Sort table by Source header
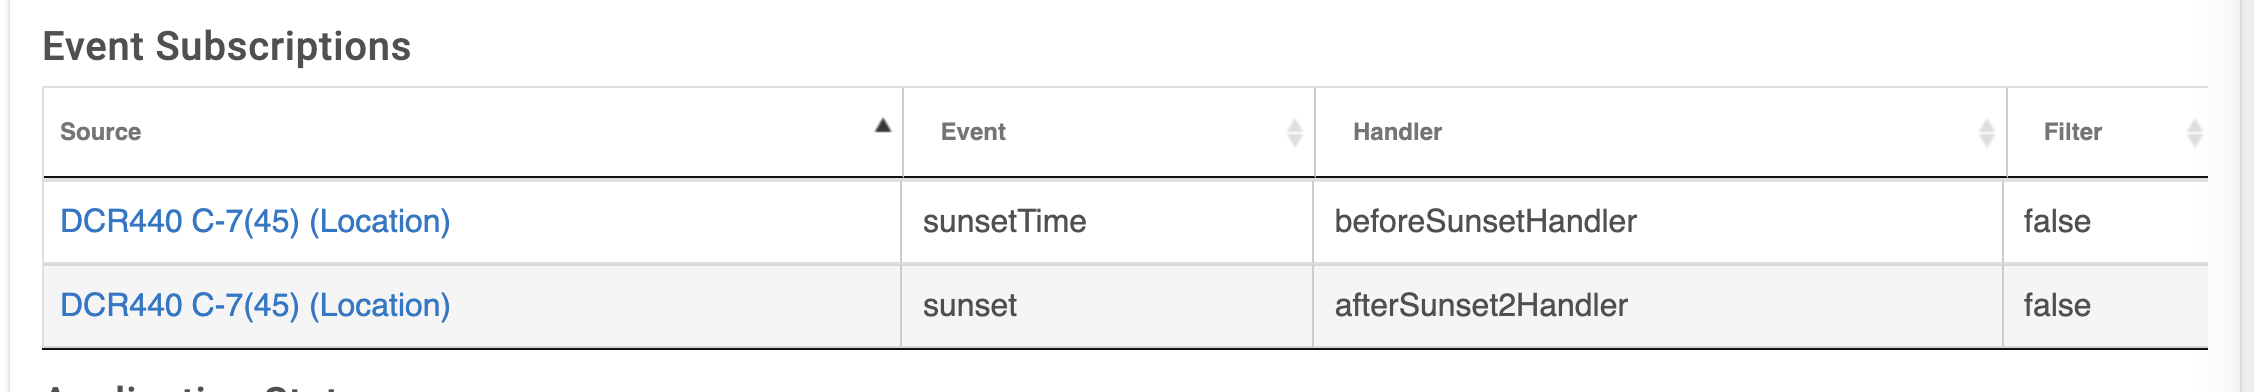The height and width of the screenshot is (392, 2254). [x=100, y=132]
